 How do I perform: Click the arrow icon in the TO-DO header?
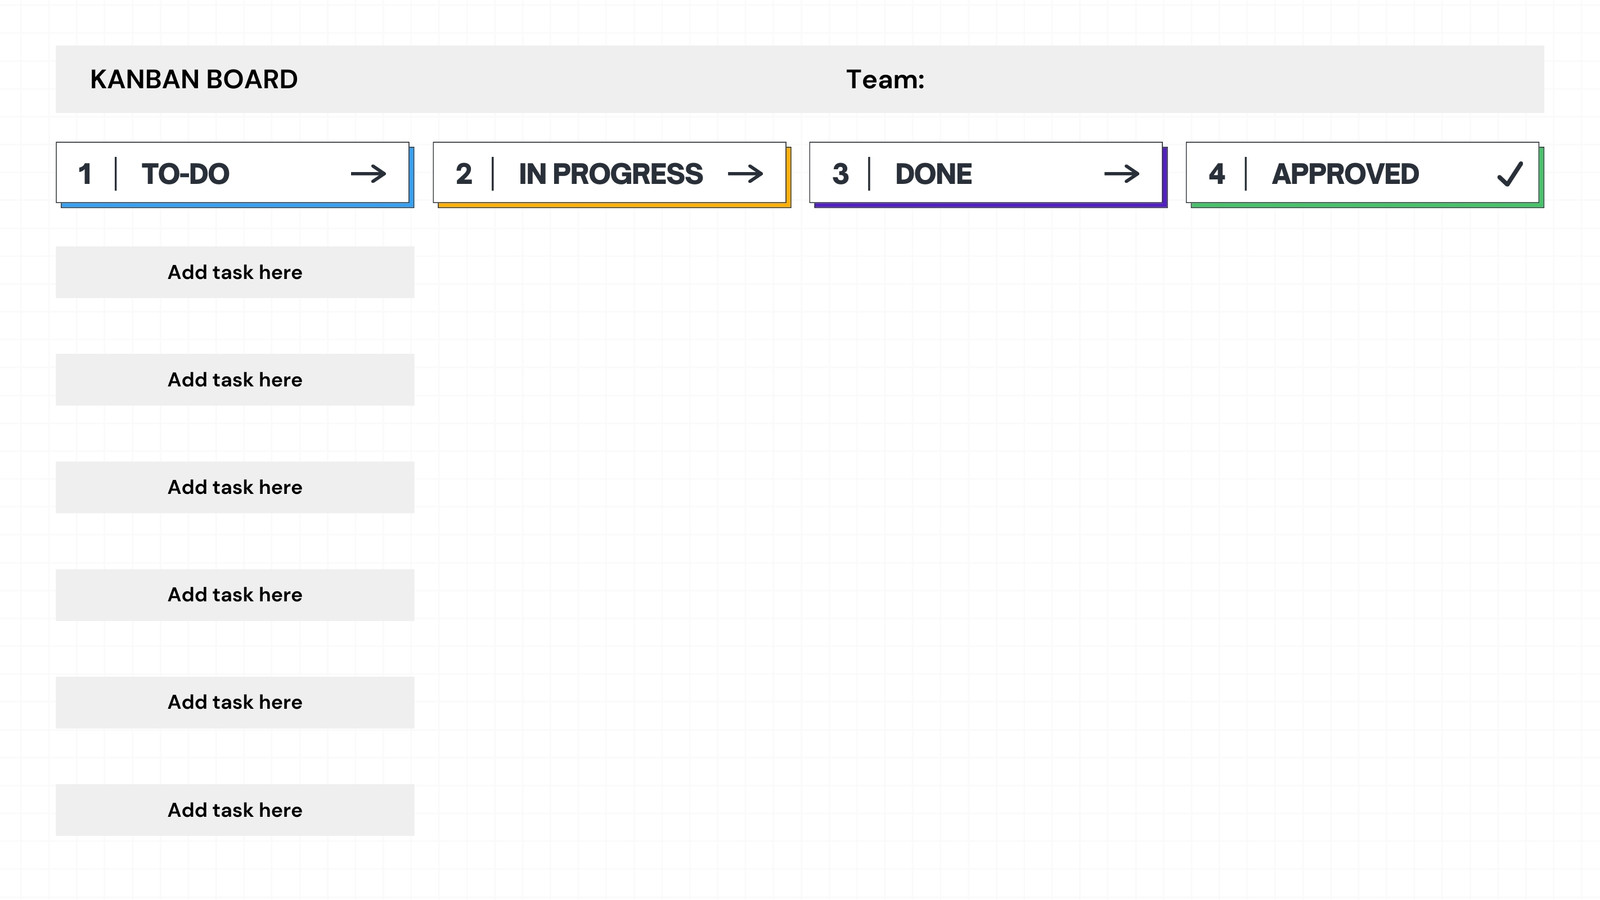pyautogui.click(x=368, y=174)
